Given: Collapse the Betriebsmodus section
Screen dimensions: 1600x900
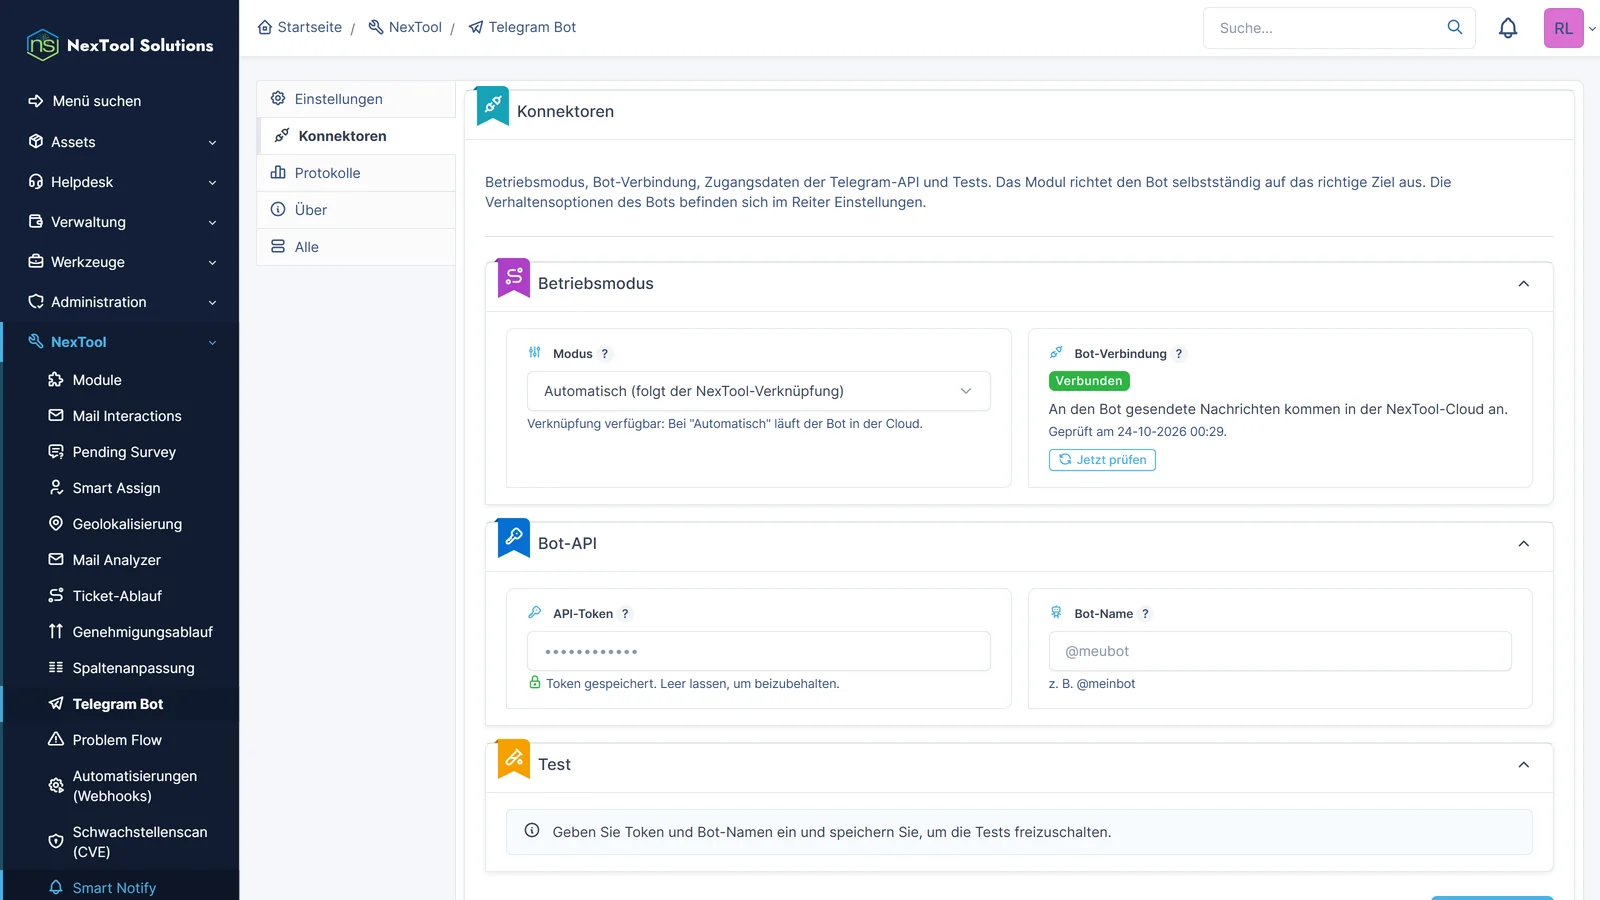Looking at the screenshot, I should [1524, 284].
